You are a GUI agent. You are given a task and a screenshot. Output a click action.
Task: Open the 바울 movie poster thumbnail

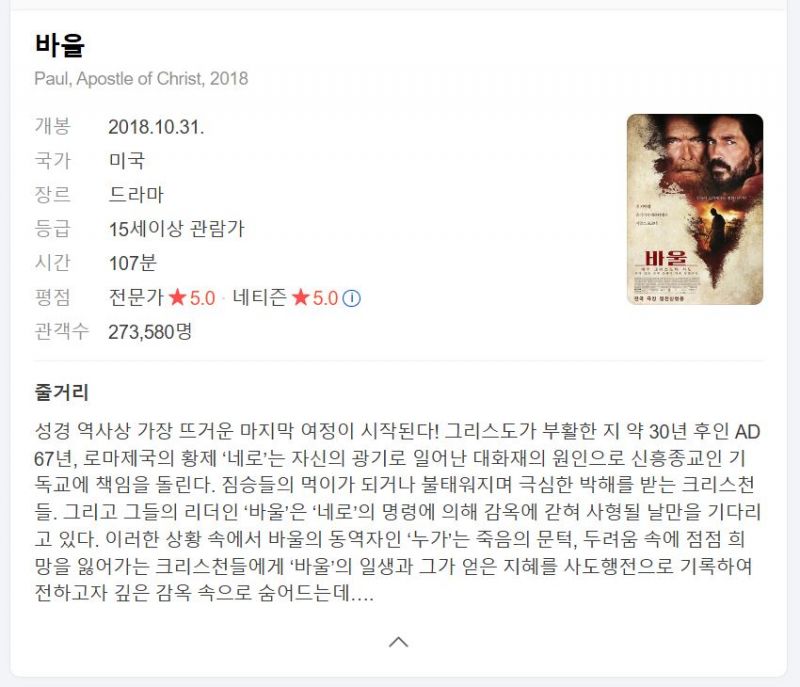point(695,209)
